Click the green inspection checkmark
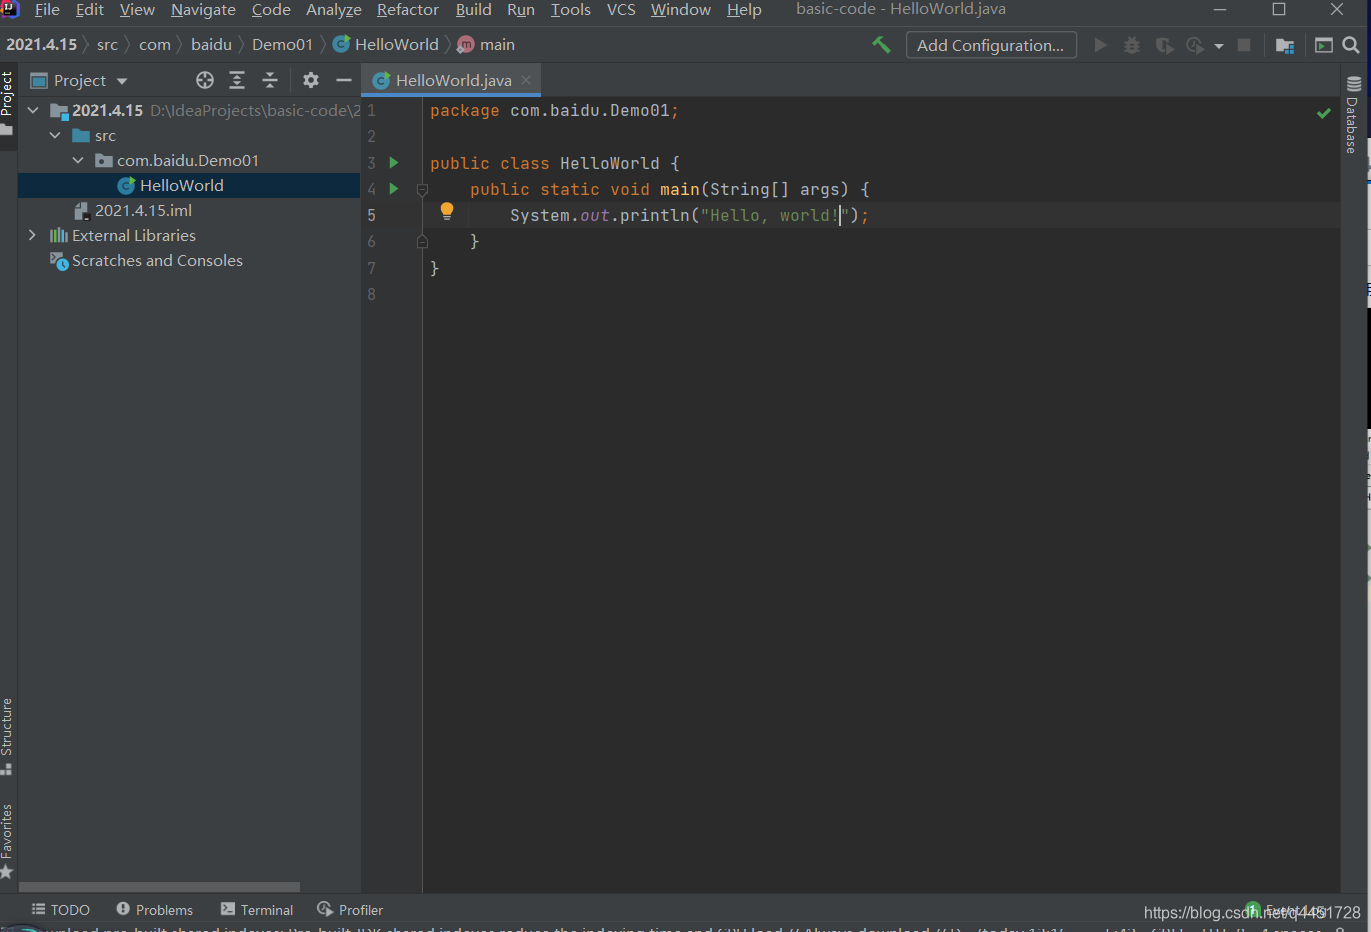The height and width of the screenshot is (932, 1371). point(1324,113)
